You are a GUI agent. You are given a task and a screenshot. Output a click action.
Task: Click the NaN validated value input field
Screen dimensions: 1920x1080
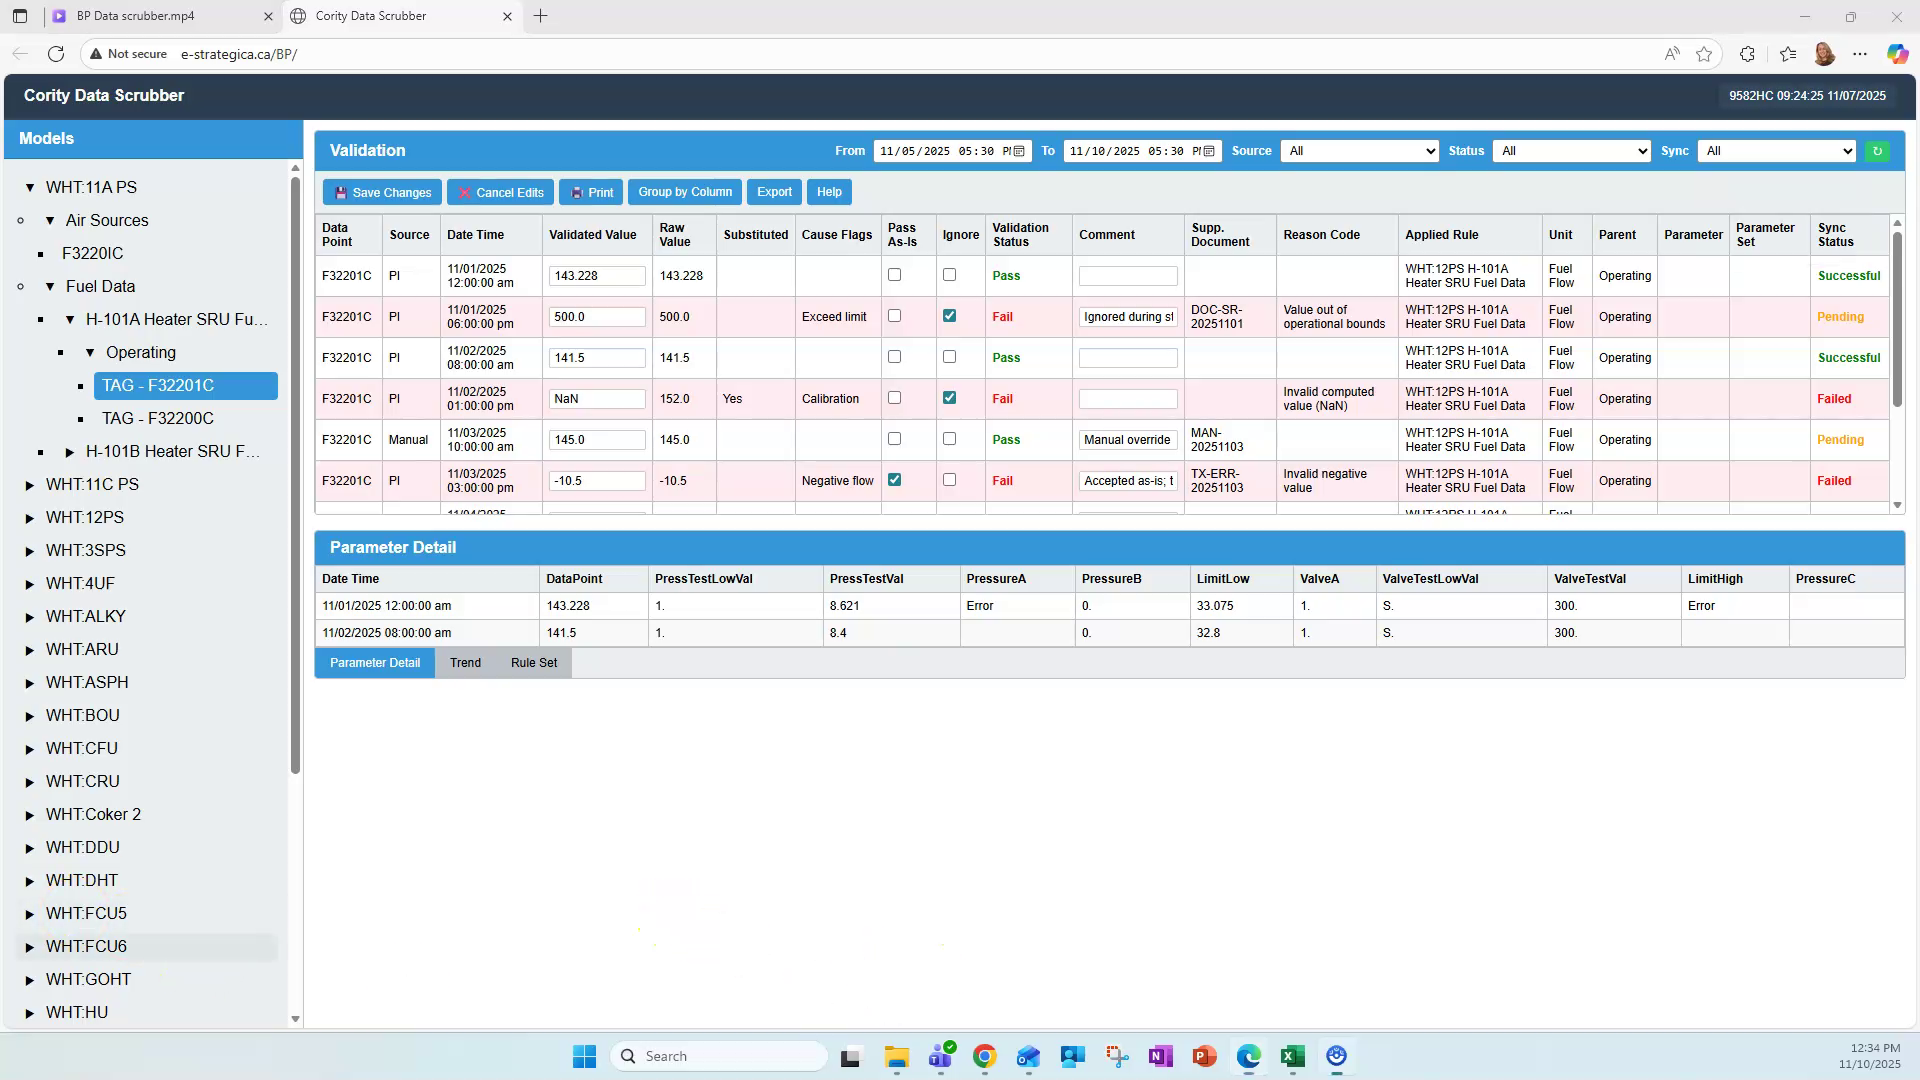pos(597,398)
